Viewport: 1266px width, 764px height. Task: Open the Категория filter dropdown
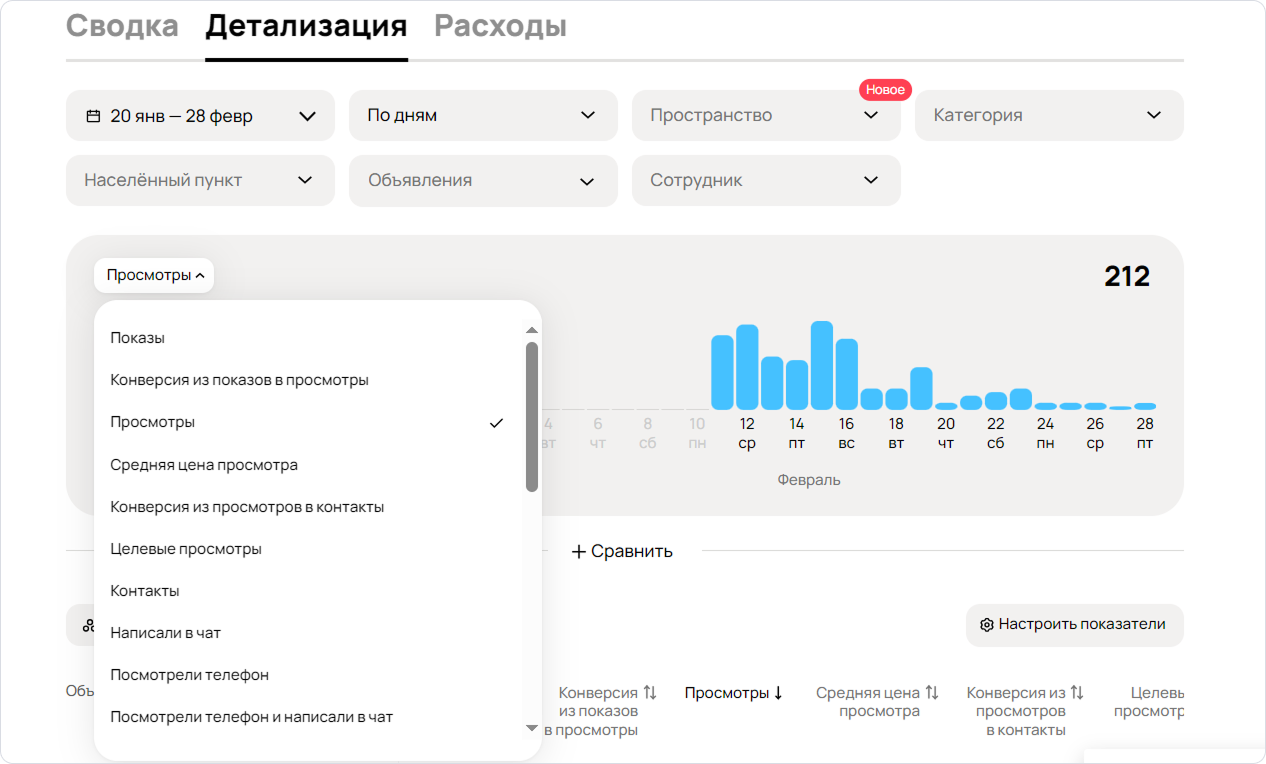1049,116
